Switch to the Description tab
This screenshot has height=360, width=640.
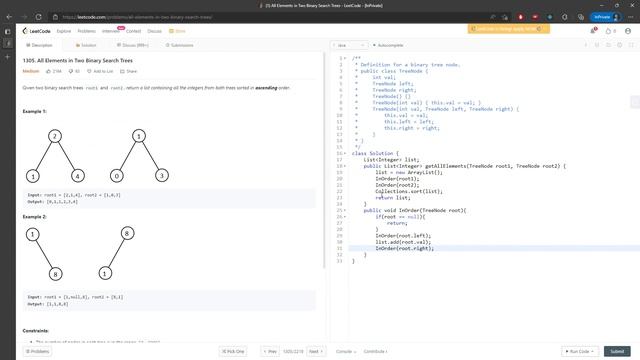(39, 45)
